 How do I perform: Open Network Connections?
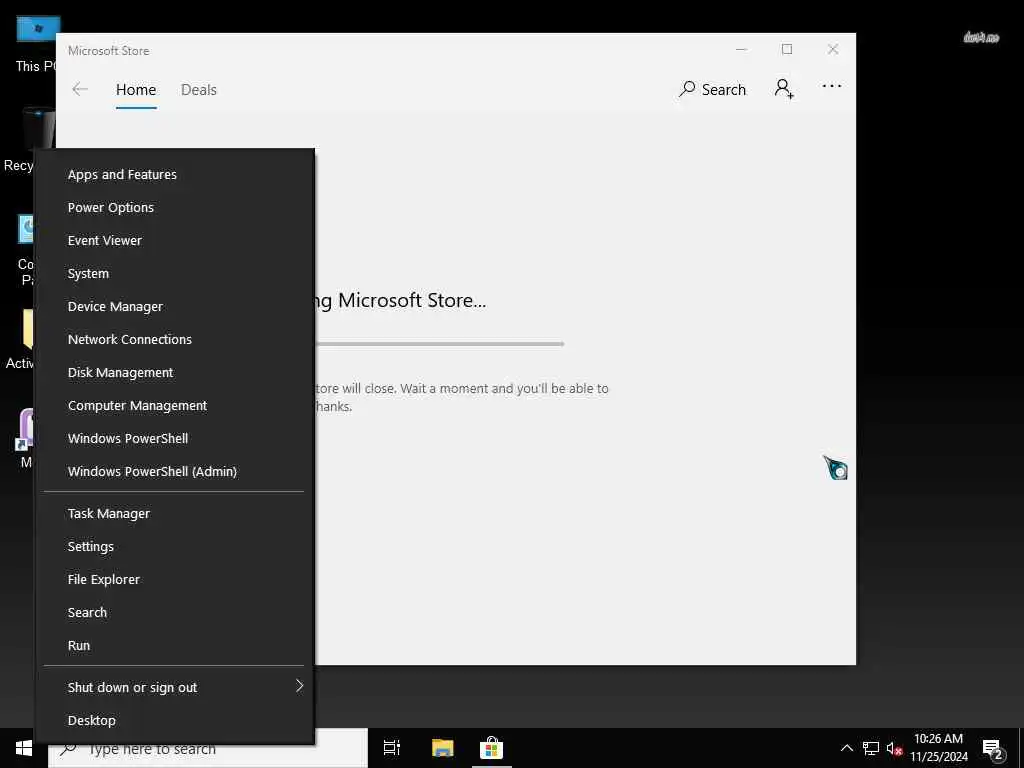(x=174, y=340)
